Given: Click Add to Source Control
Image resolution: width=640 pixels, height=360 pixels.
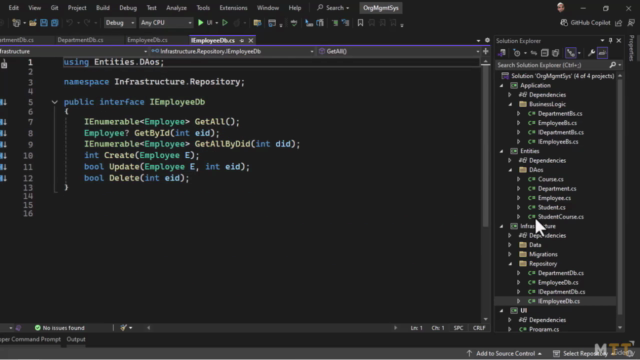Looking at the screenshot, I should point(505,353).
